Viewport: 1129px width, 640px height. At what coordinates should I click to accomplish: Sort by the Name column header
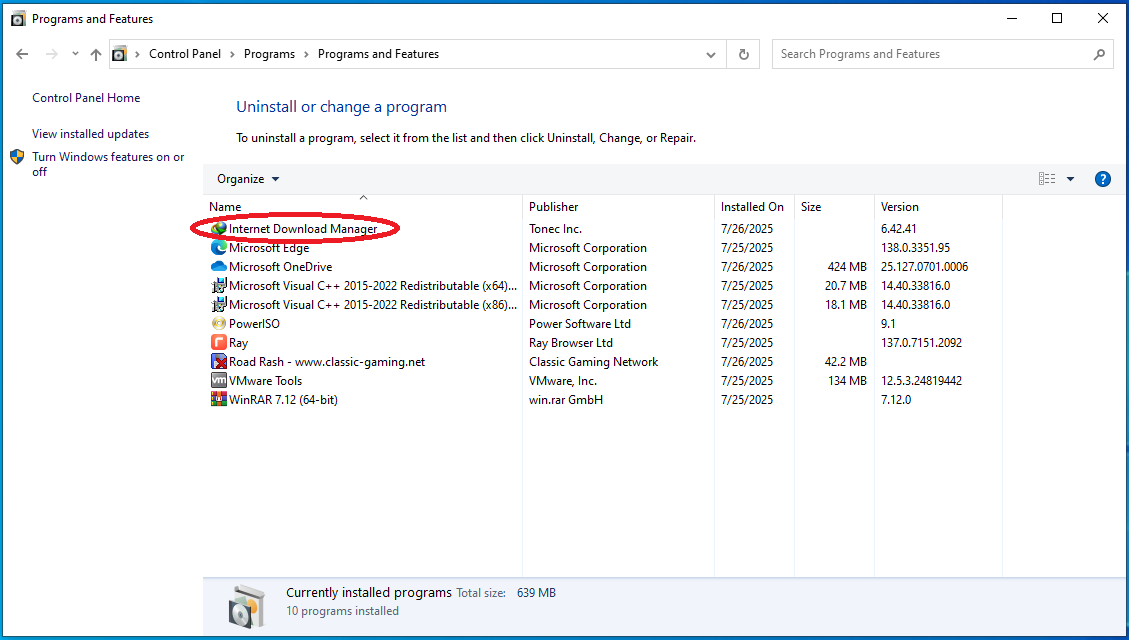(363, 207)
